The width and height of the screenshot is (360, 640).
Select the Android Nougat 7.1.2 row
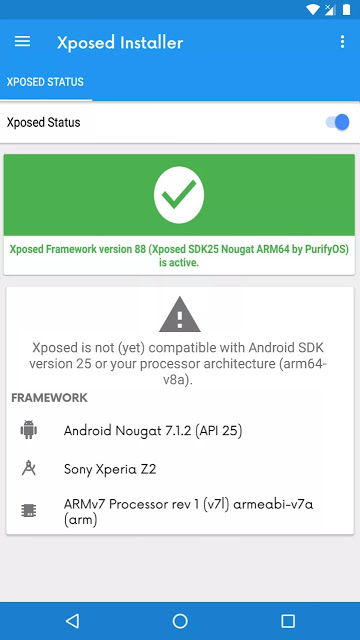point(180,431)
